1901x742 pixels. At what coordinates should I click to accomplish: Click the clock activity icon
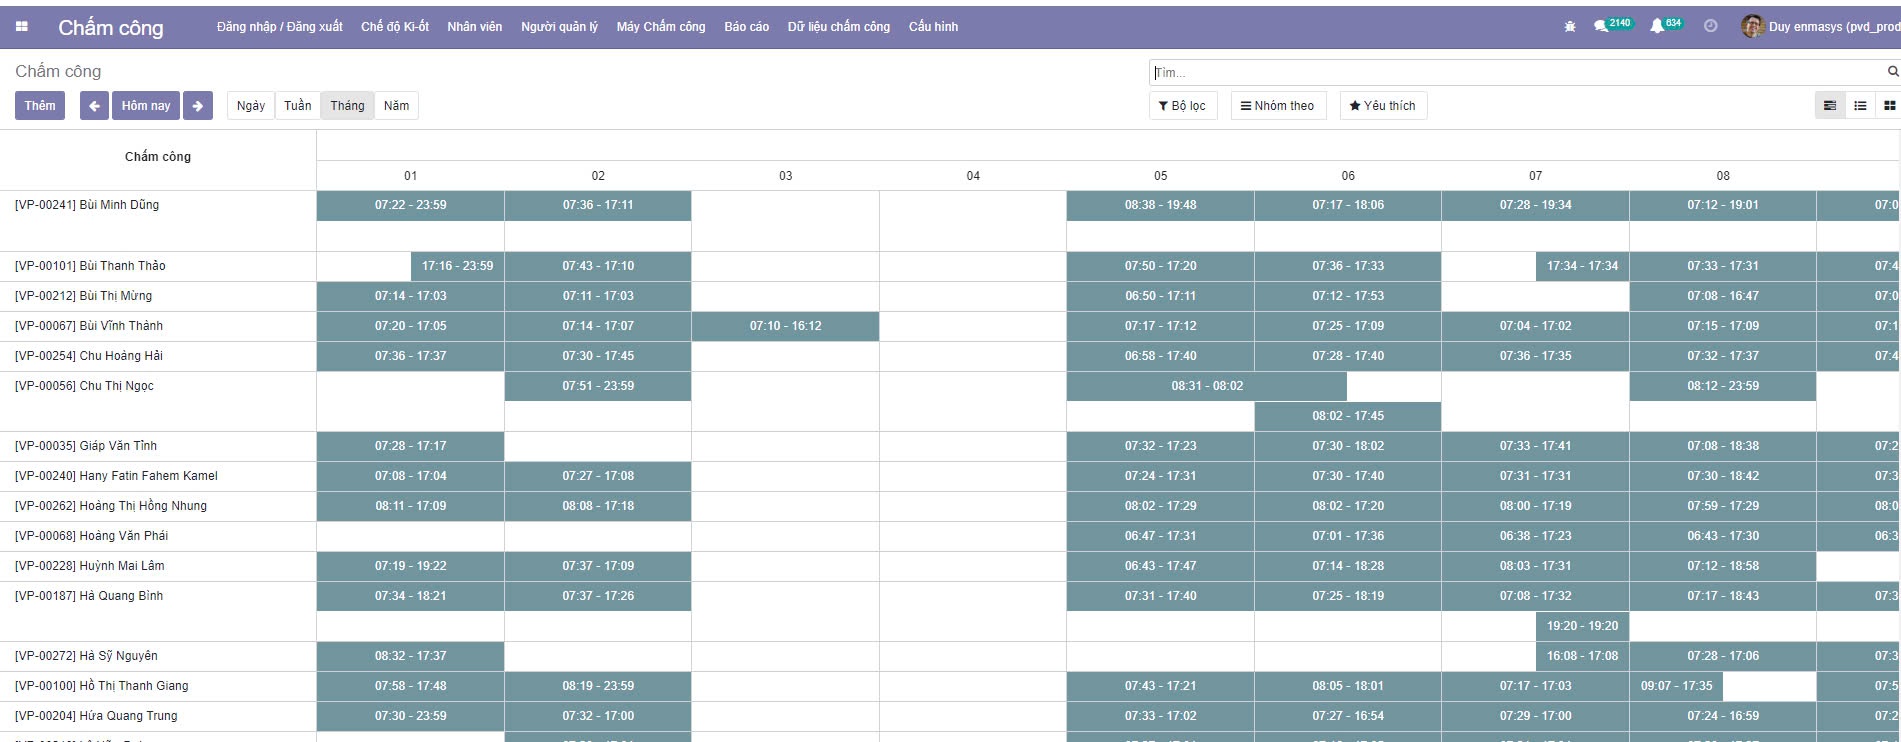[x=1711, y=27]
